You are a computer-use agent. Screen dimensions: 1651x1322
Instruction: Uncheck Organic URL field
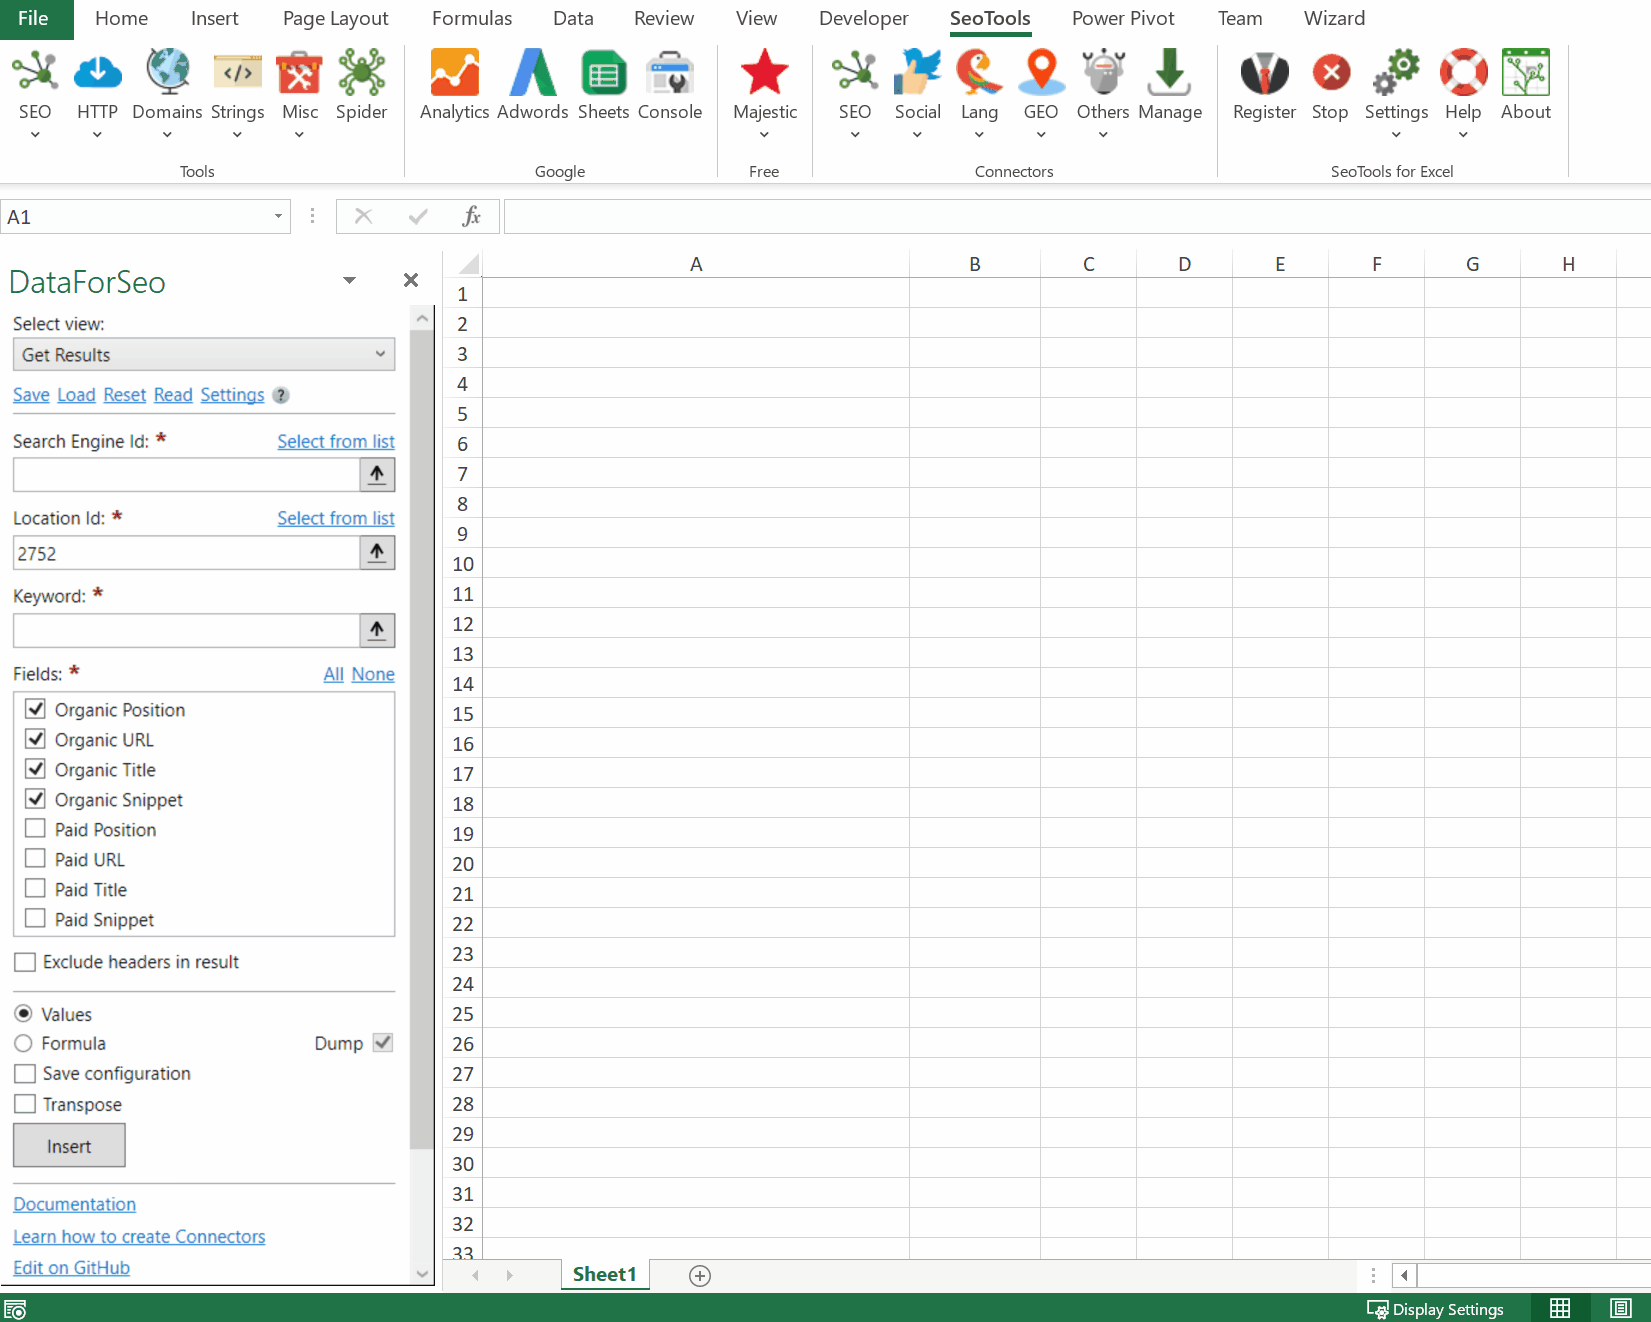(35, 739)
